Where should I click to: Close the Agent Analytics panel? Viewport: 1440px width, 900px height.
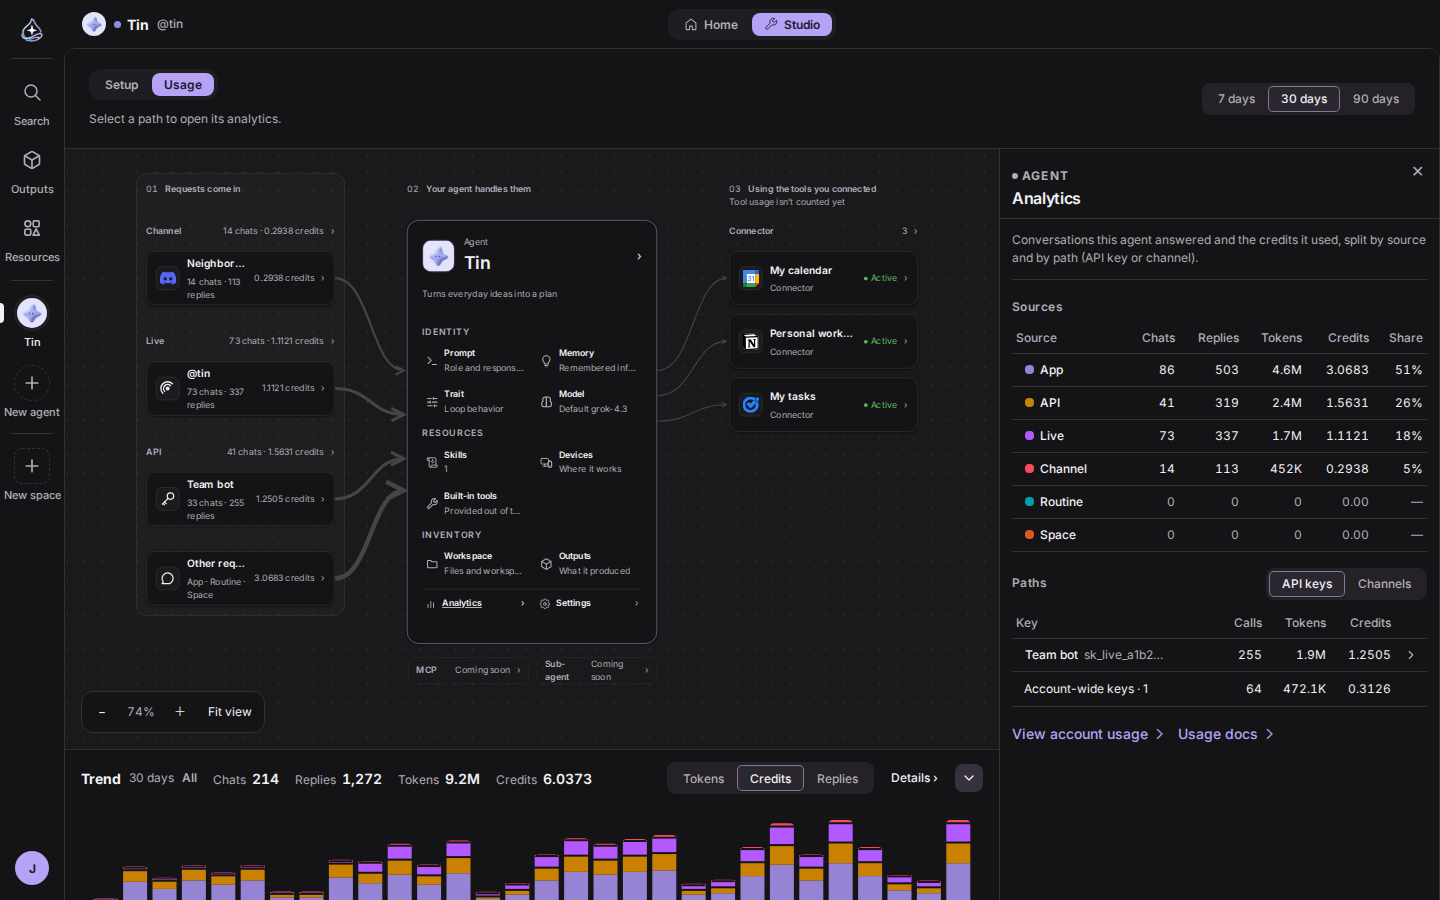click(1417, 171)
